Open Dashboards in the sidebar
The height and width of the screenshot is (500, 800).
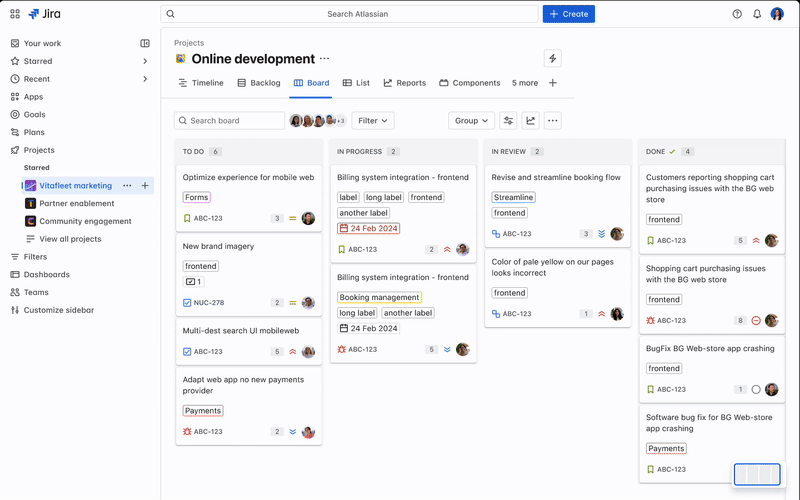[x=46, y=274]
